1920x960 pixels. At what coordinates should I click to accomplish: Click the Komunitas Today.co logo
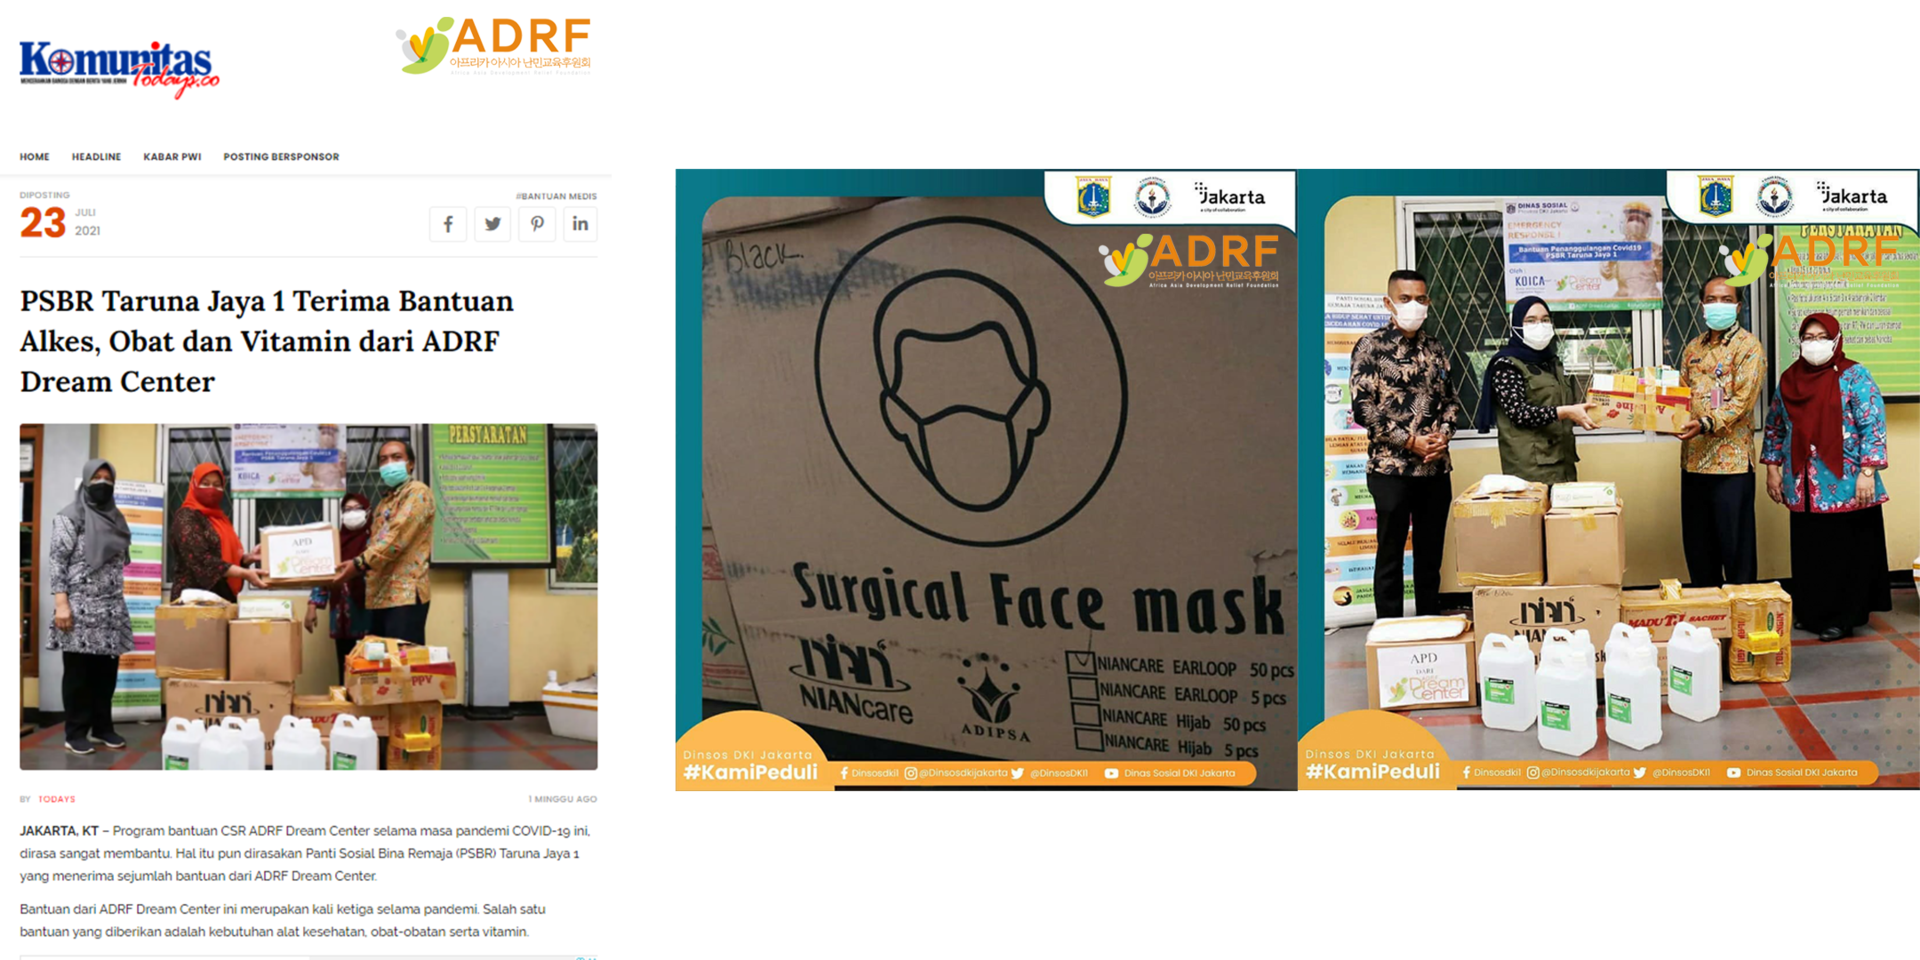tap(119, 68)
